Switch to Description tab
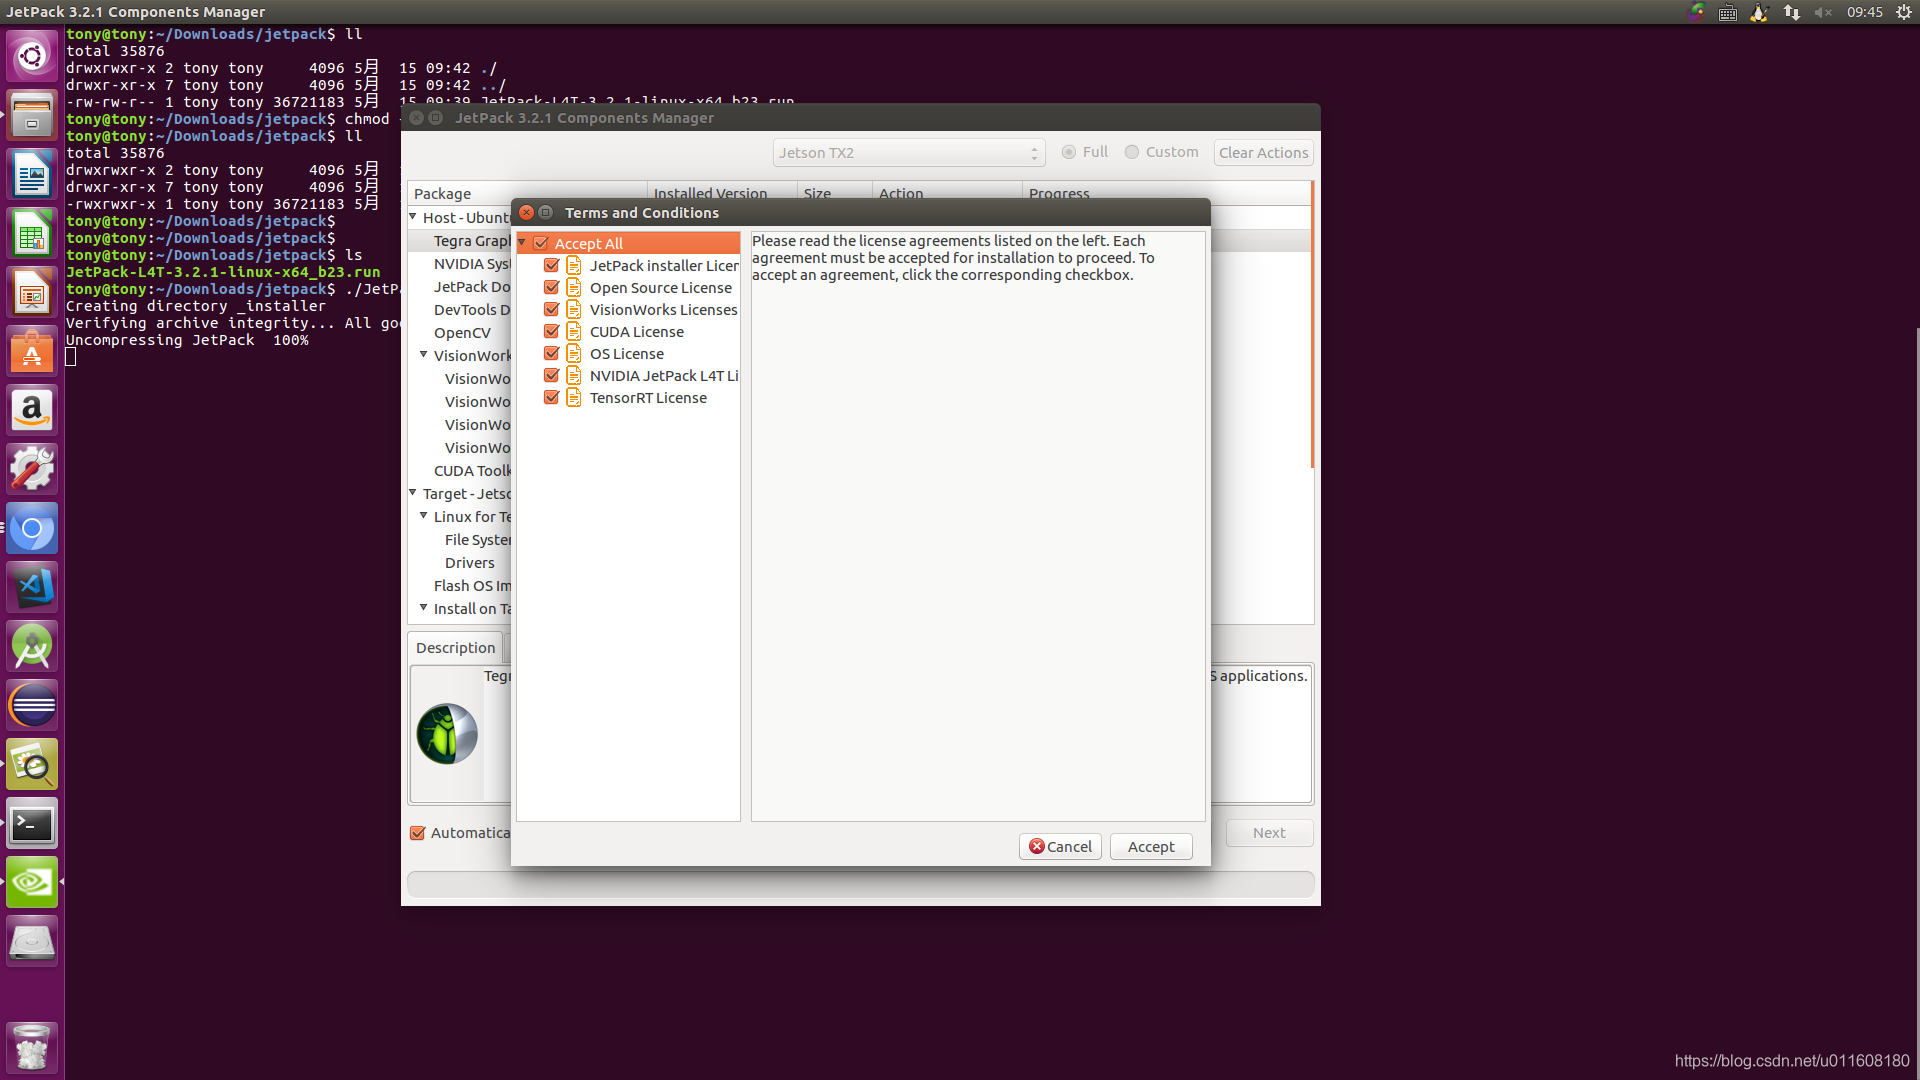The image size is (1920, 1080). [455, 648]
